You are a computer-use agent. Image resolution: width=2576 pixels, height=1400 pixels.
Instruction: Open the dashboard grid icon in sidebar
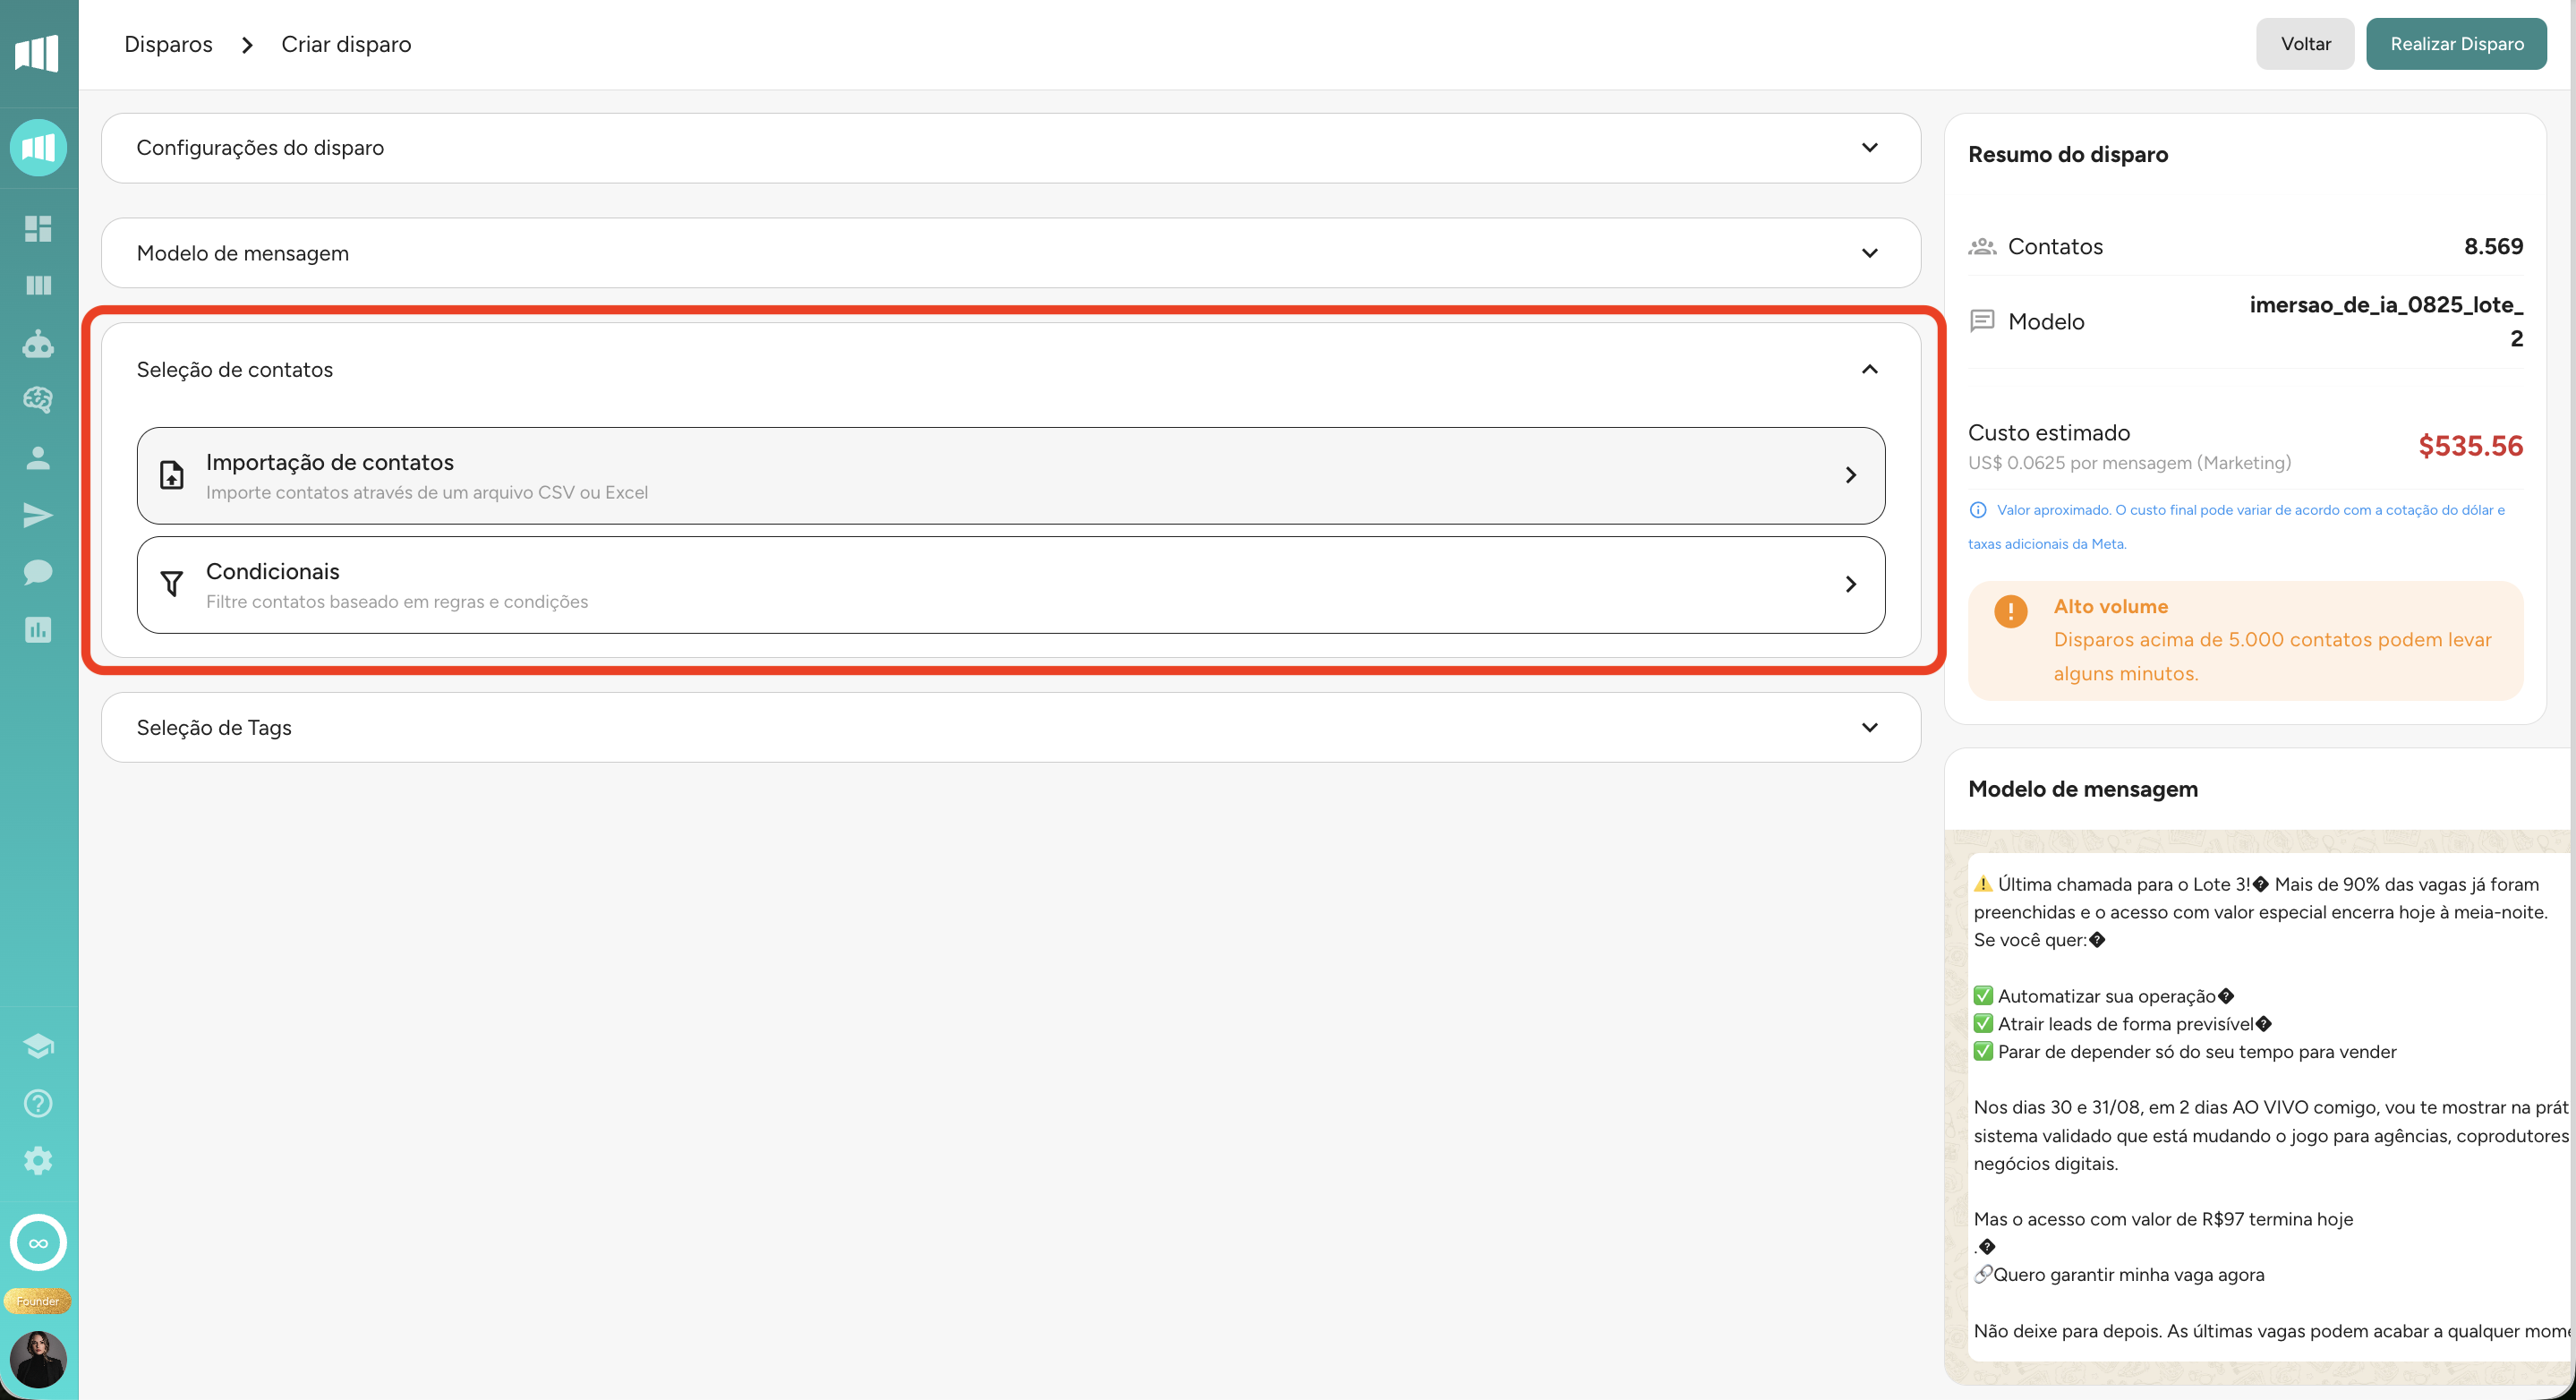(x=38, y=229)
